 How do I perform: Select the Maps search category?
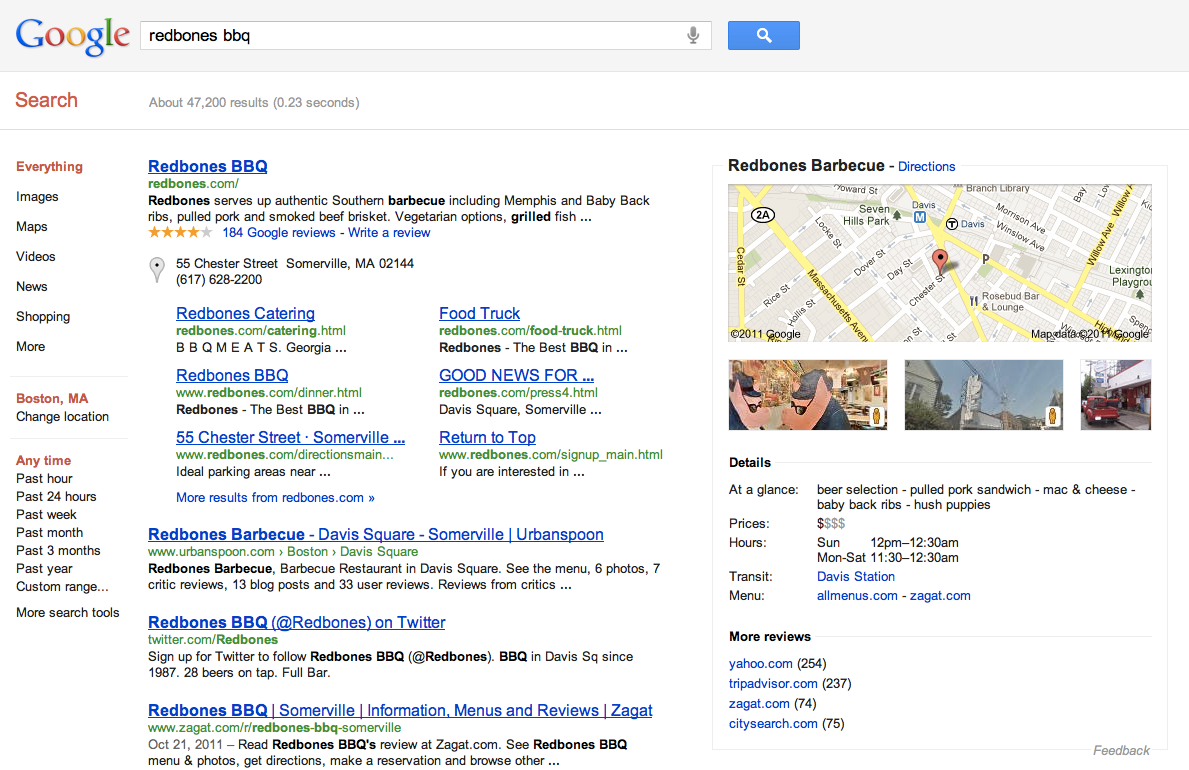tap(32, 227)
